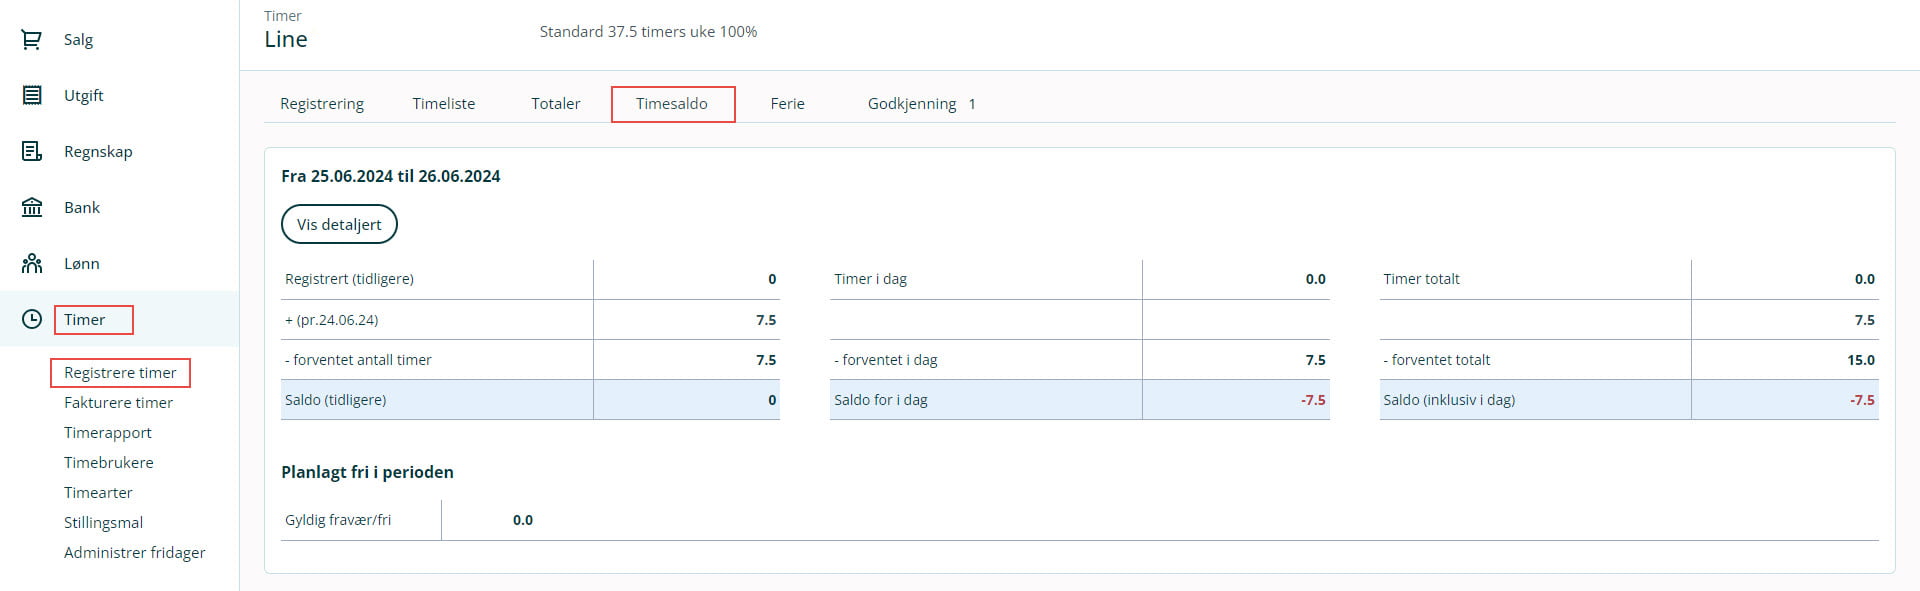Go to Timerapport in sidebar
This screenshot has width=1920, height=591.
[x=108, y=433]
